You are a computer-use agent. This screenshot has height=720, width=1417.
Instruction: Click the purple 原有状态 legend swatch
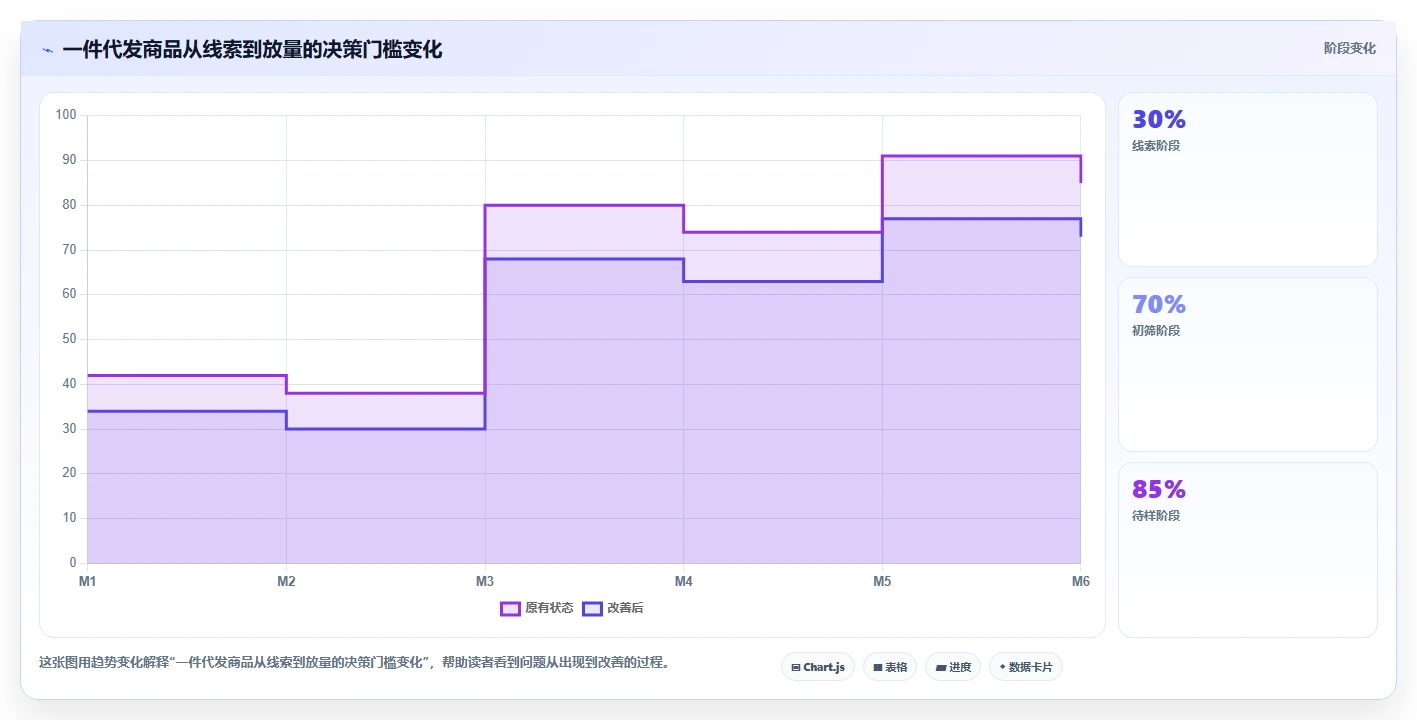tap(510, 608)
